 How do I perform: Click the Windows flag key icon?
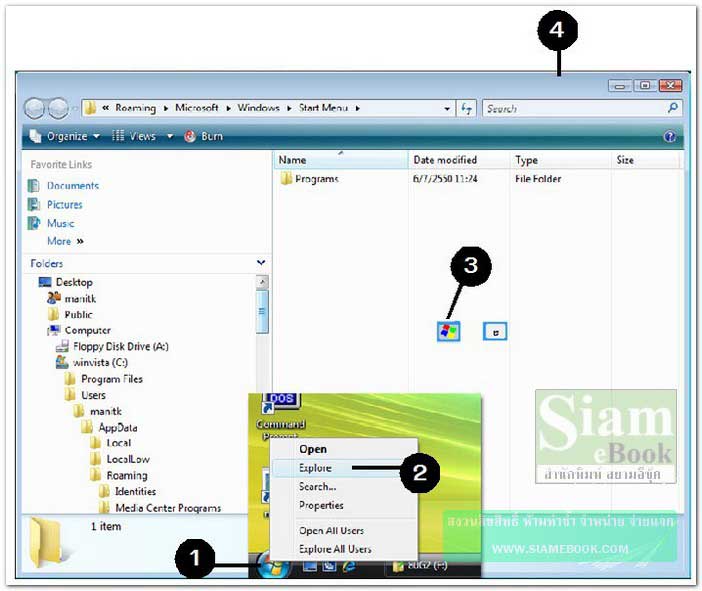click(449, 332)
